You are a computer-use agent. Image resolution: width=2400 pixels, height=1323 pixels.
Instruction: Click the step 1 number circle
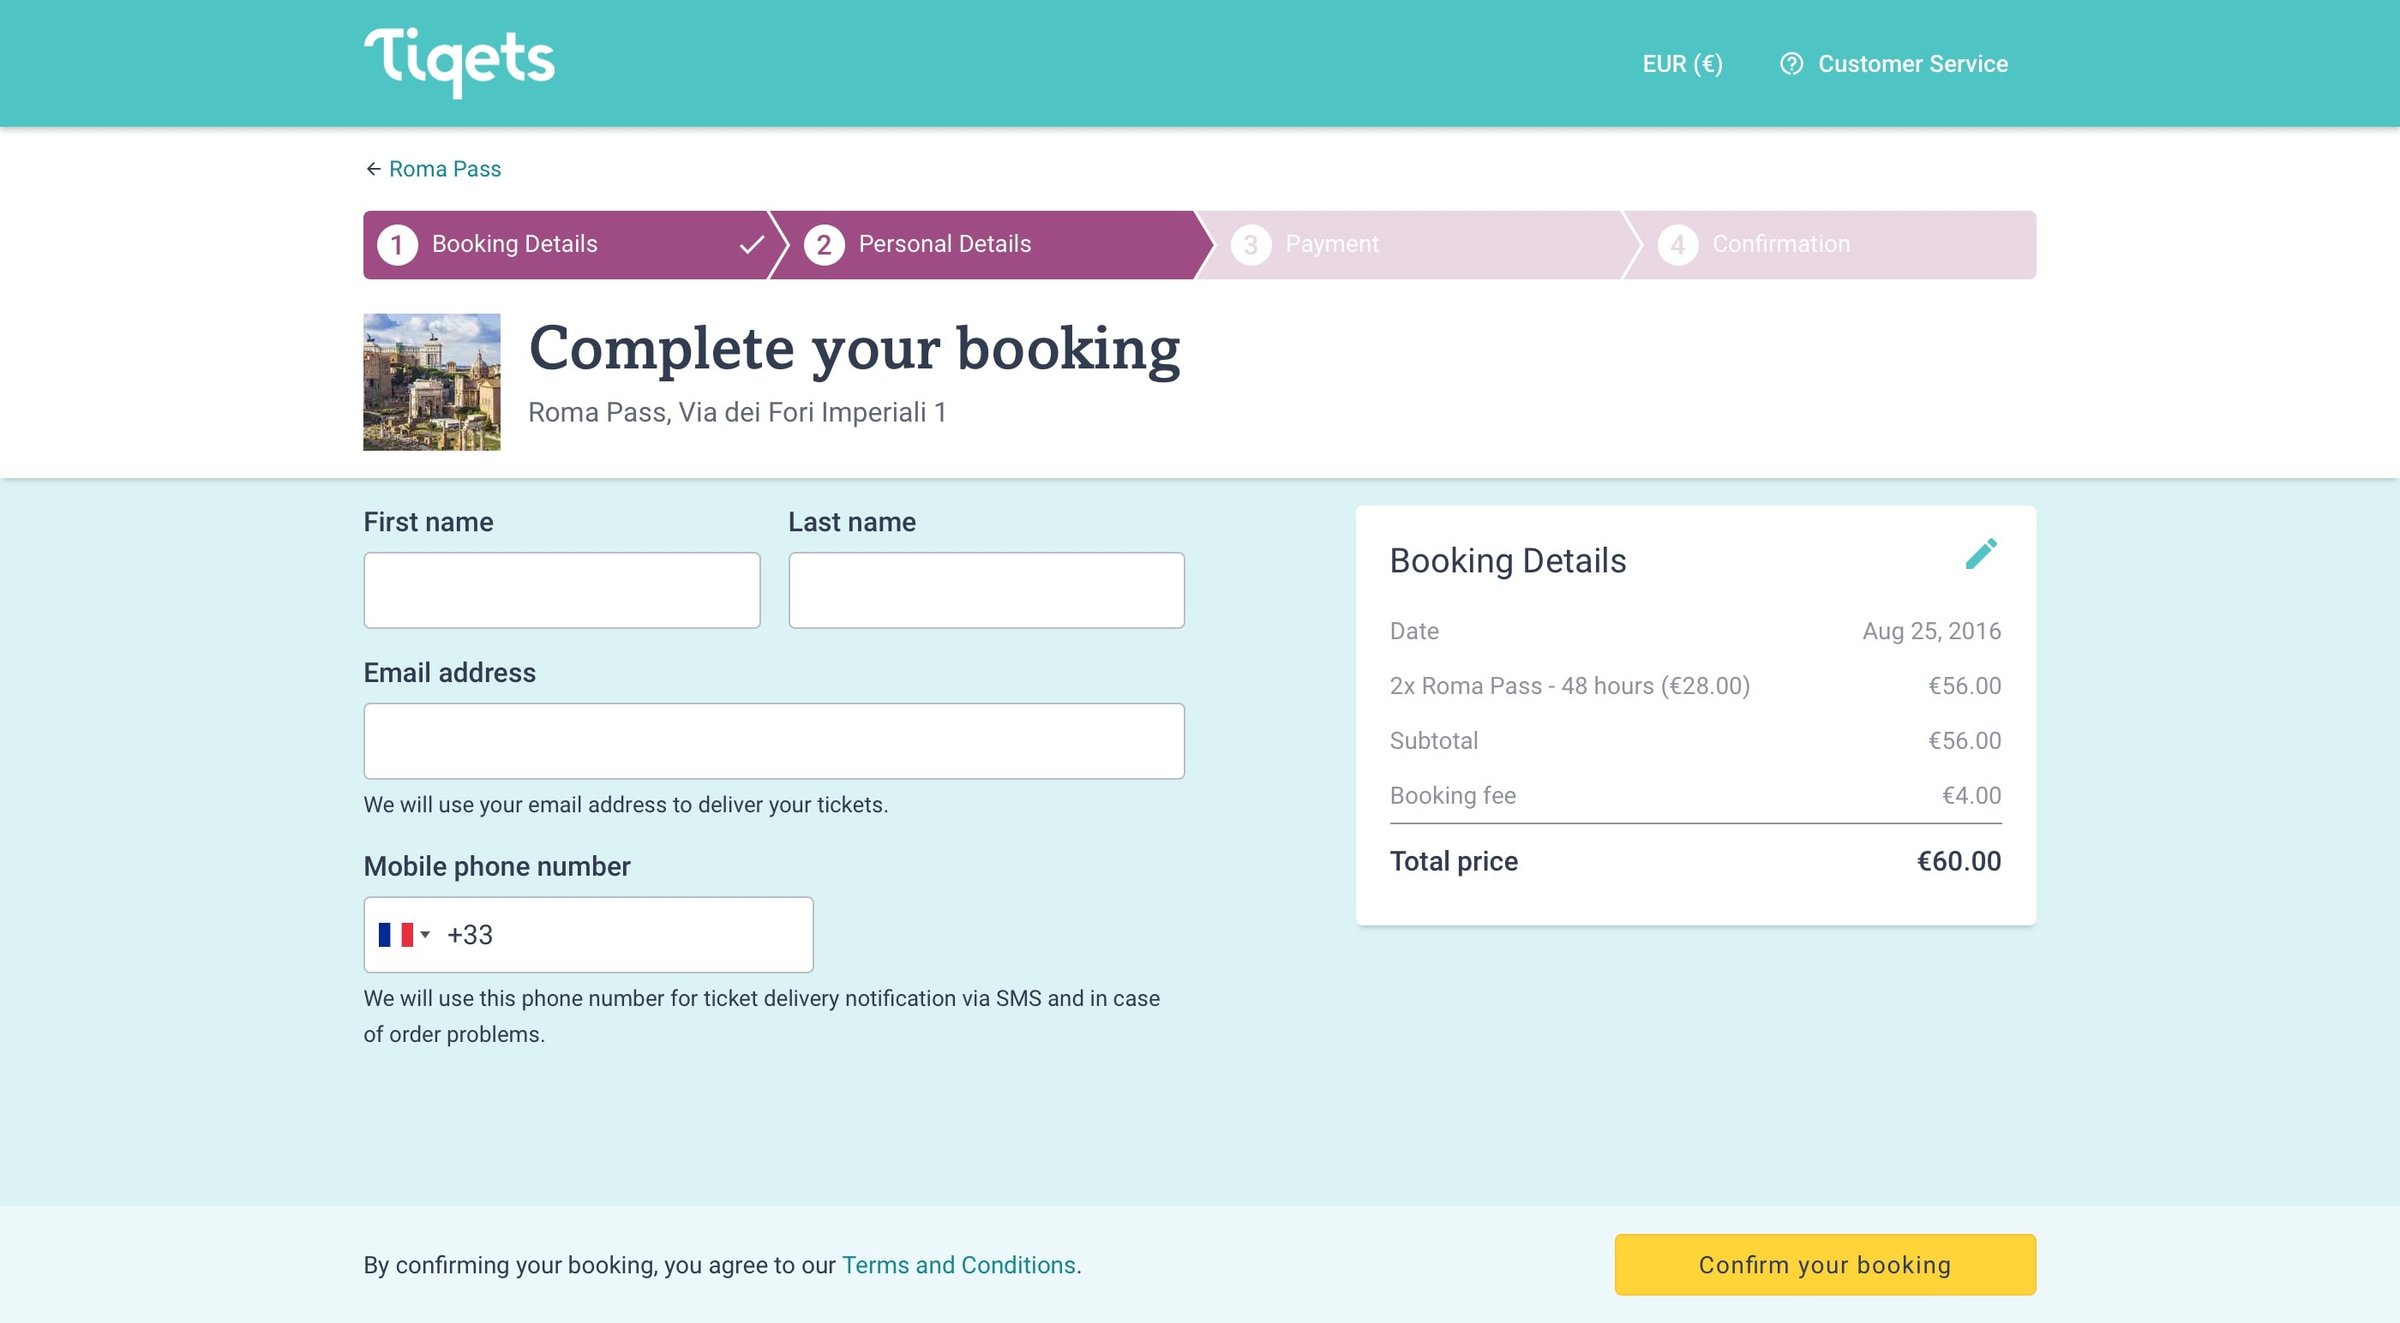pyautogui.click(x=397, y=245)
